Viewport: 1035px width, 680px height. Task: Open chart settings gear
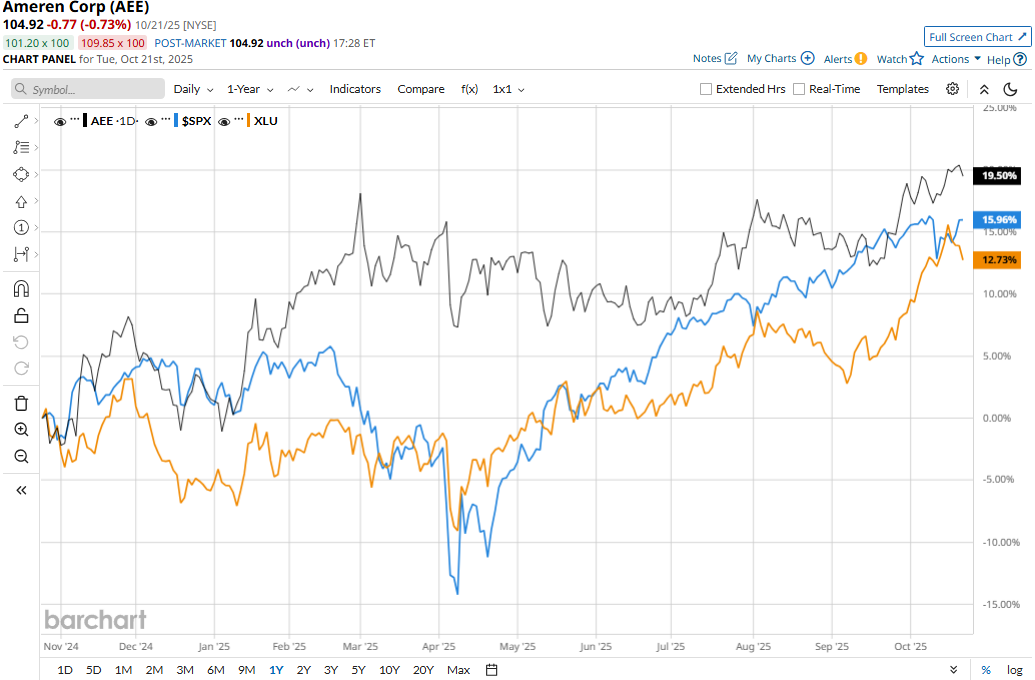pyautogui.click(x=952, y=88)
